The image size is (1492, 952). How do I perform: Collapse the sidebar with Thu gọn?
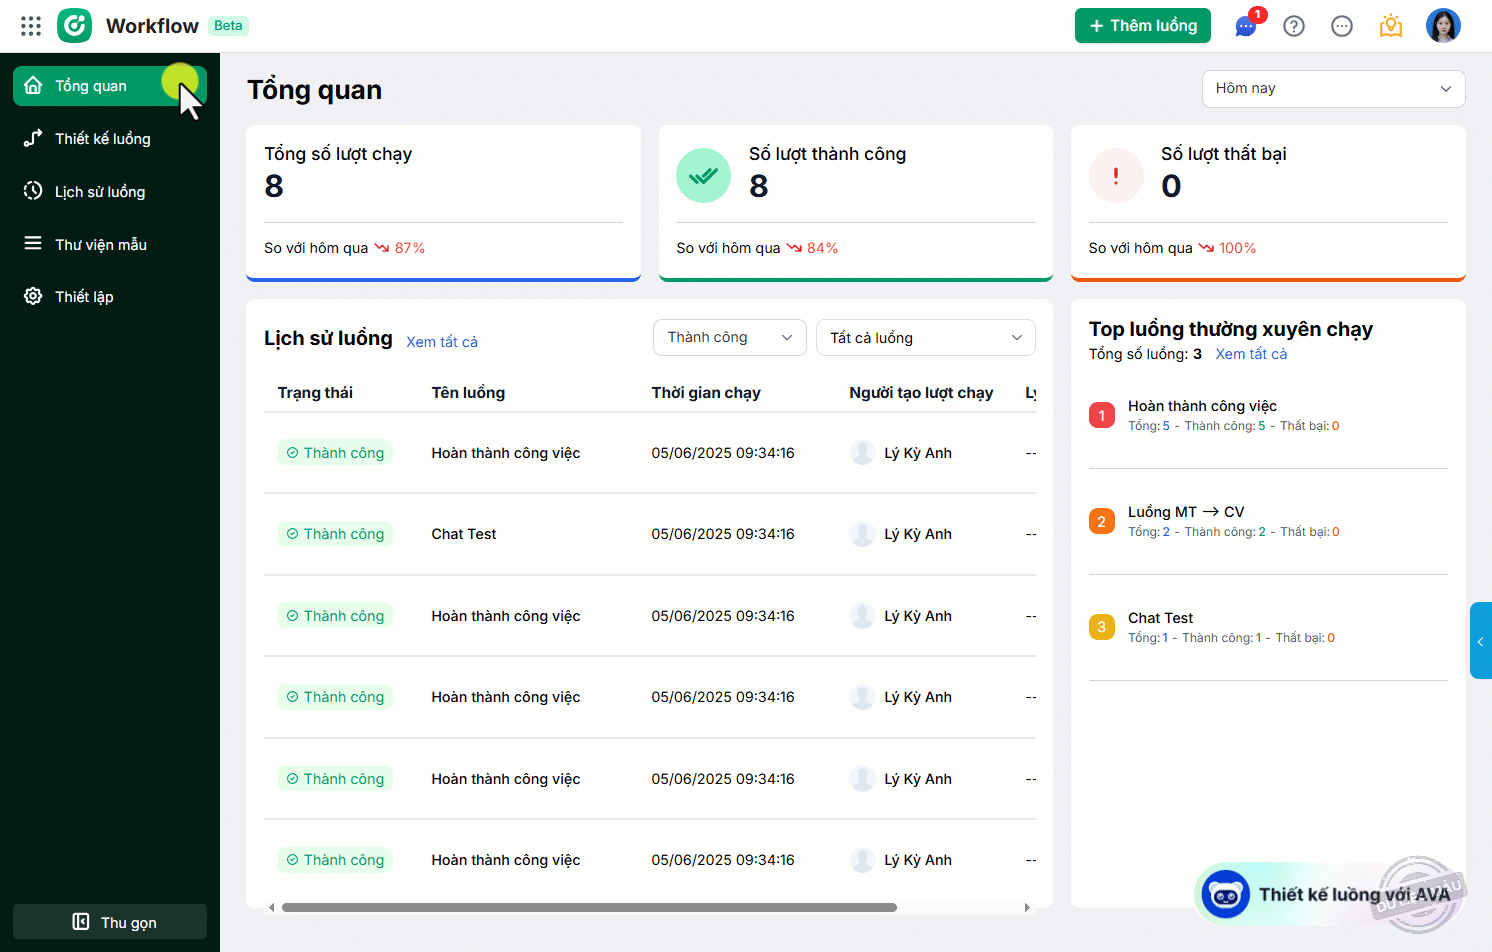(x=110, y=922)
